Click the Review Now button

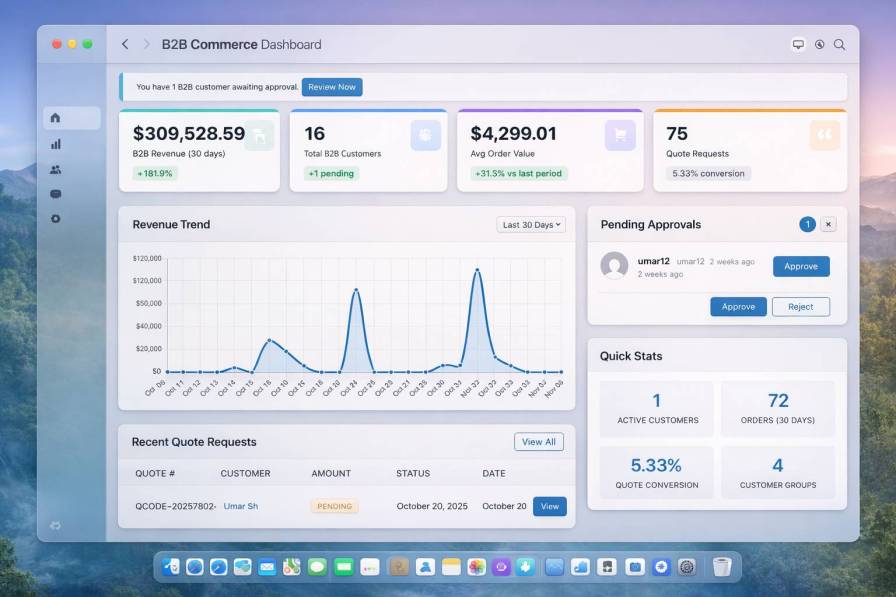pyautogui.click(x=331, y=87)
